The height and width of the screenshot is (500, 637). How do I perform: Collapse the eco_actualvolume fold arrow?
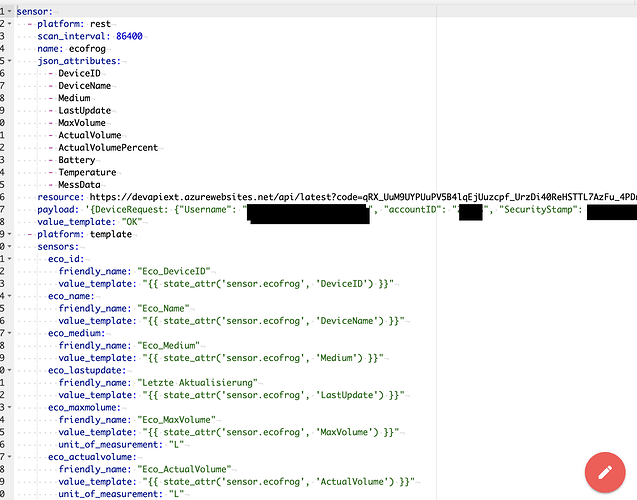coord(9,457)
